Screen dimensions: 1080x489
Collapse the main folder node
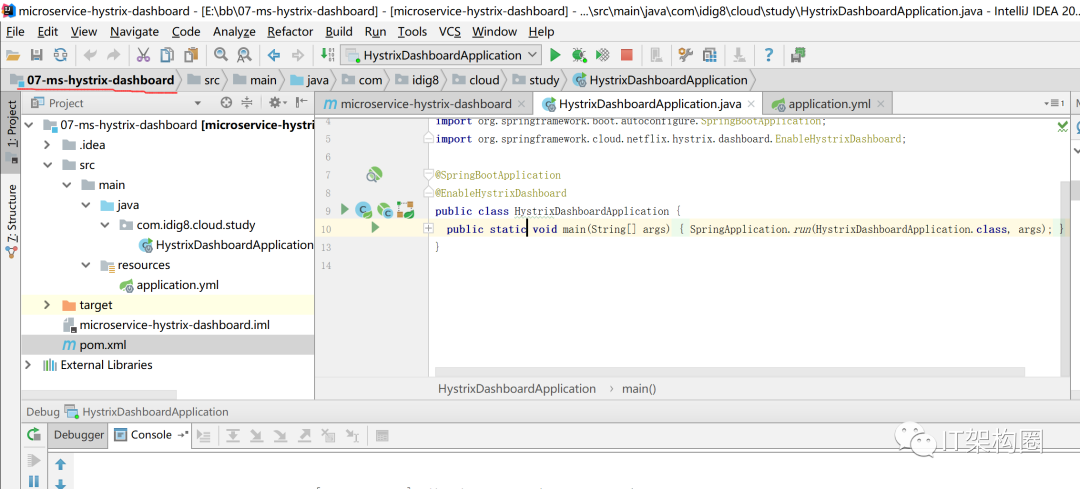pyautogui.click(x=66, y=185)
